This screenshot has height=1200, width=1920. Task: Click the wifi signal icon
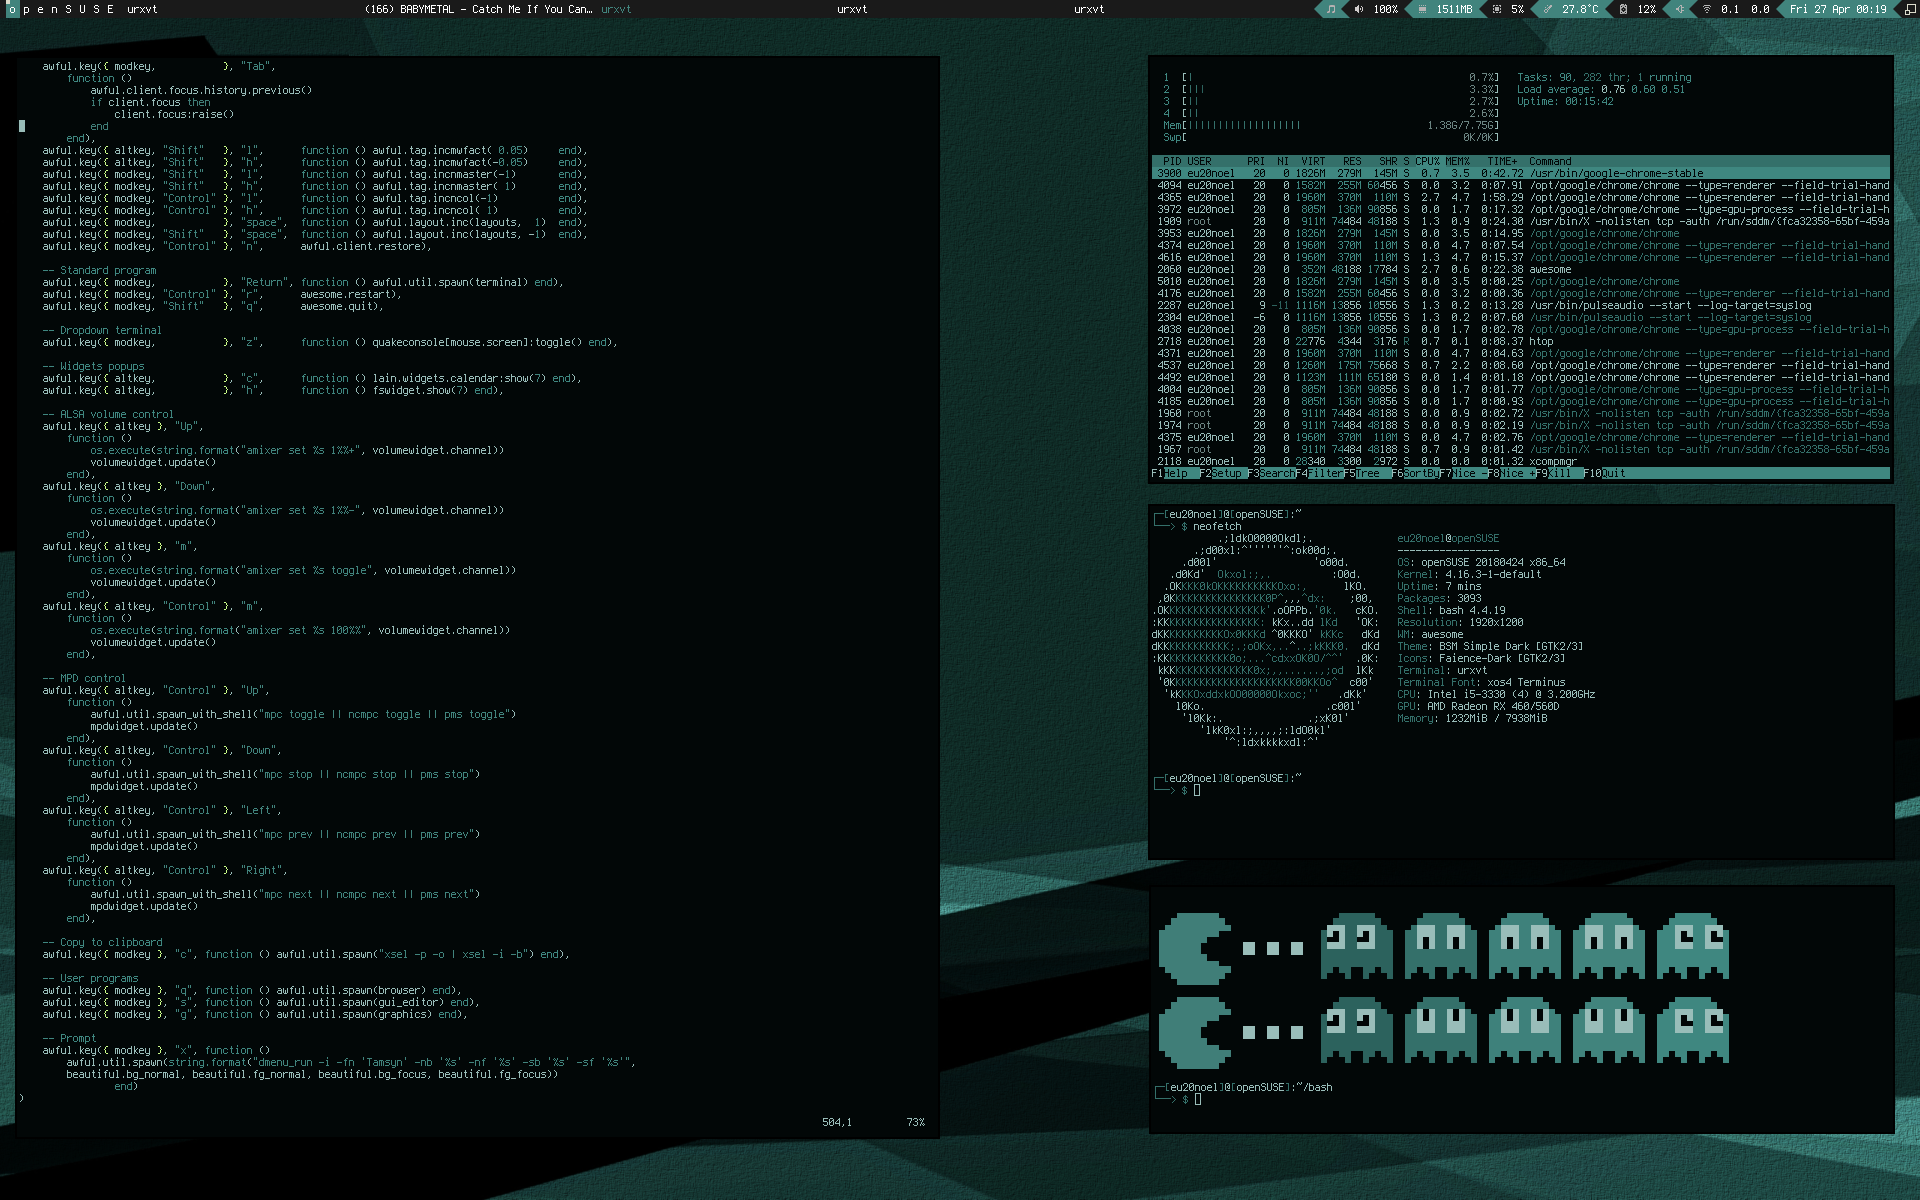1706,9
